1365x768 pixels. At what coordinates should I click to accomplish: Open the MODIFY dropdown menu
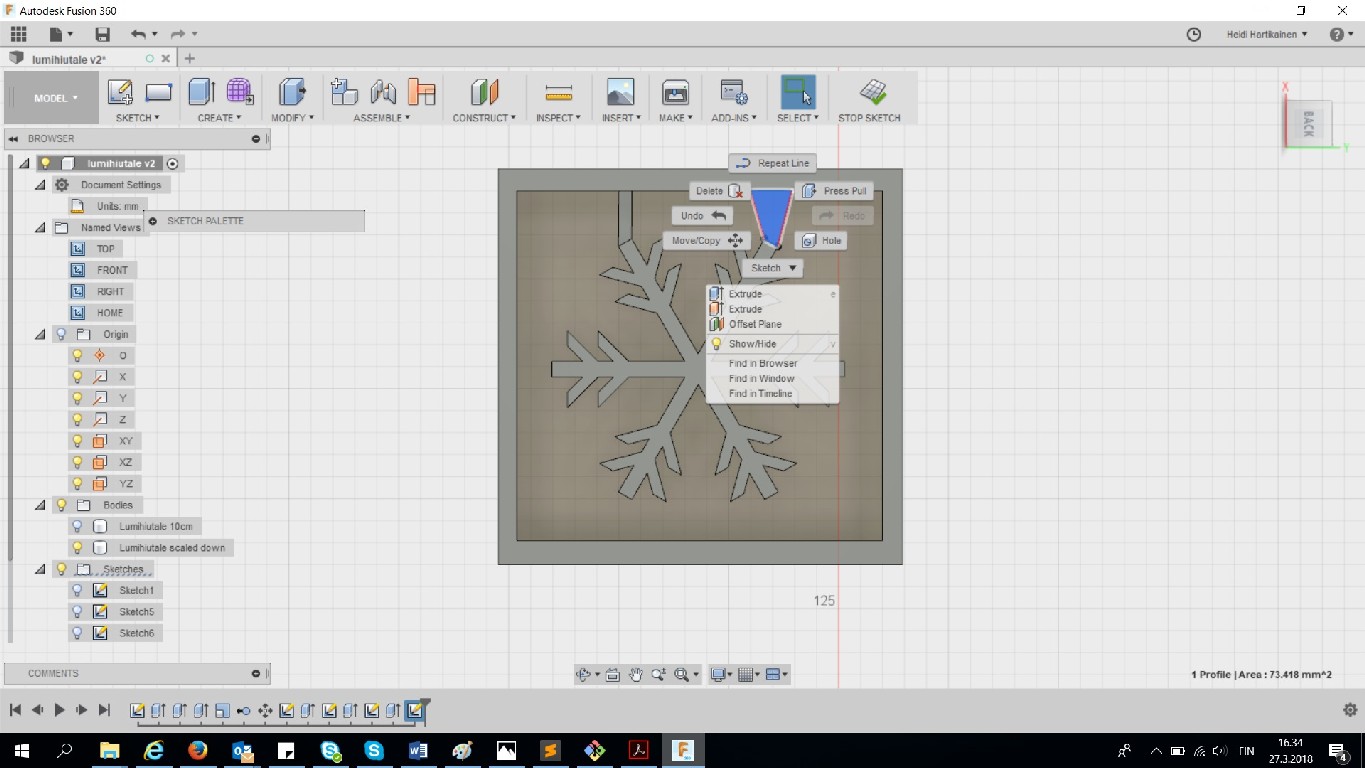coord(292,118)
